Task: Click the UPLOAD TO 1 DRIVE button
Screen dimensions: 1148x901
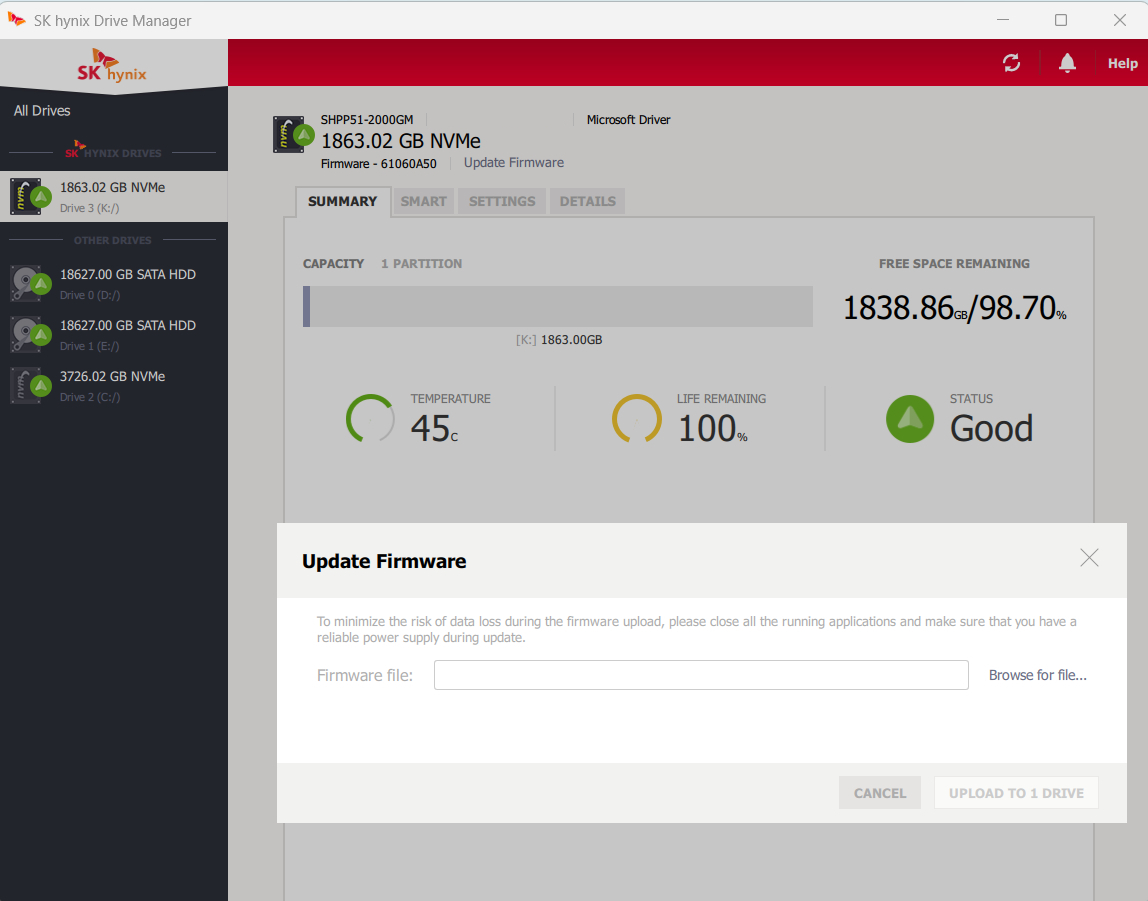Action: point(1016,793)
